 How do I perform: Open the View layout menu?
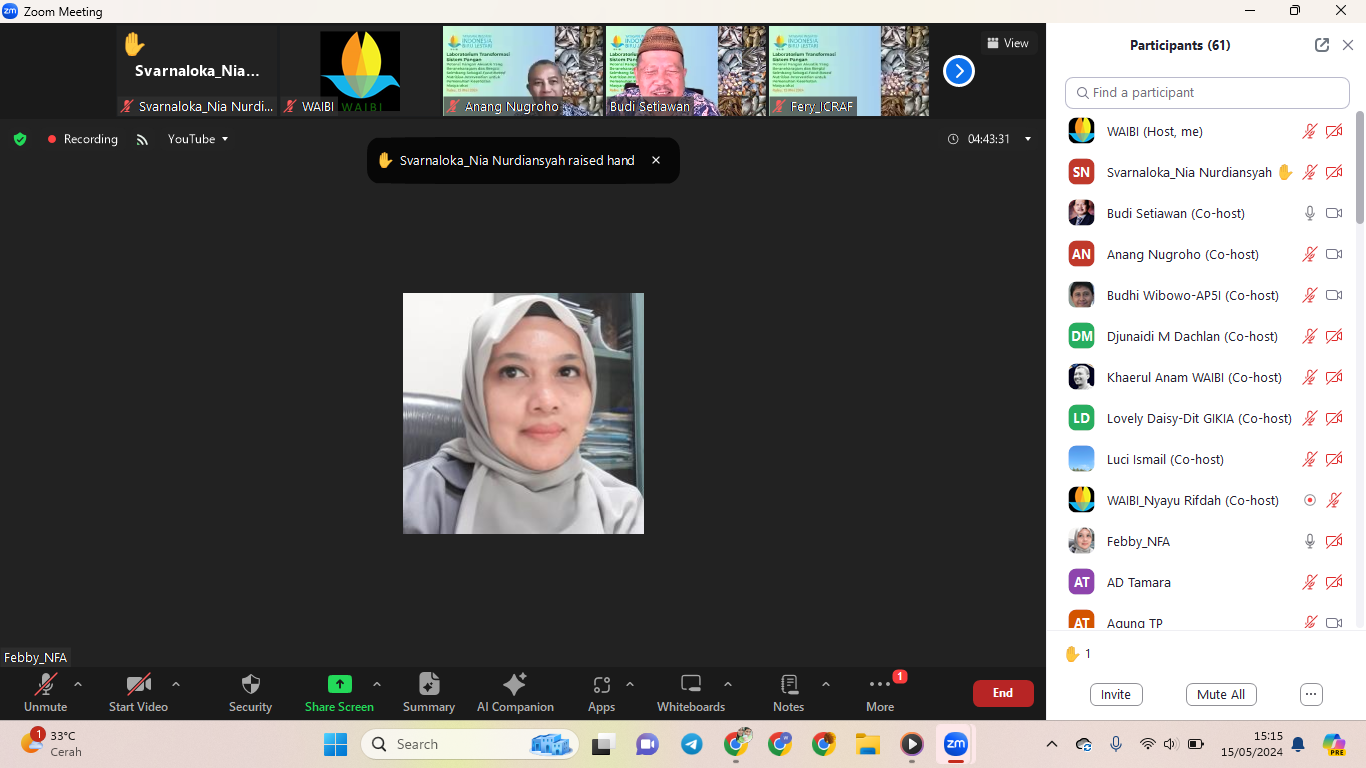(x=1007, y=43)
